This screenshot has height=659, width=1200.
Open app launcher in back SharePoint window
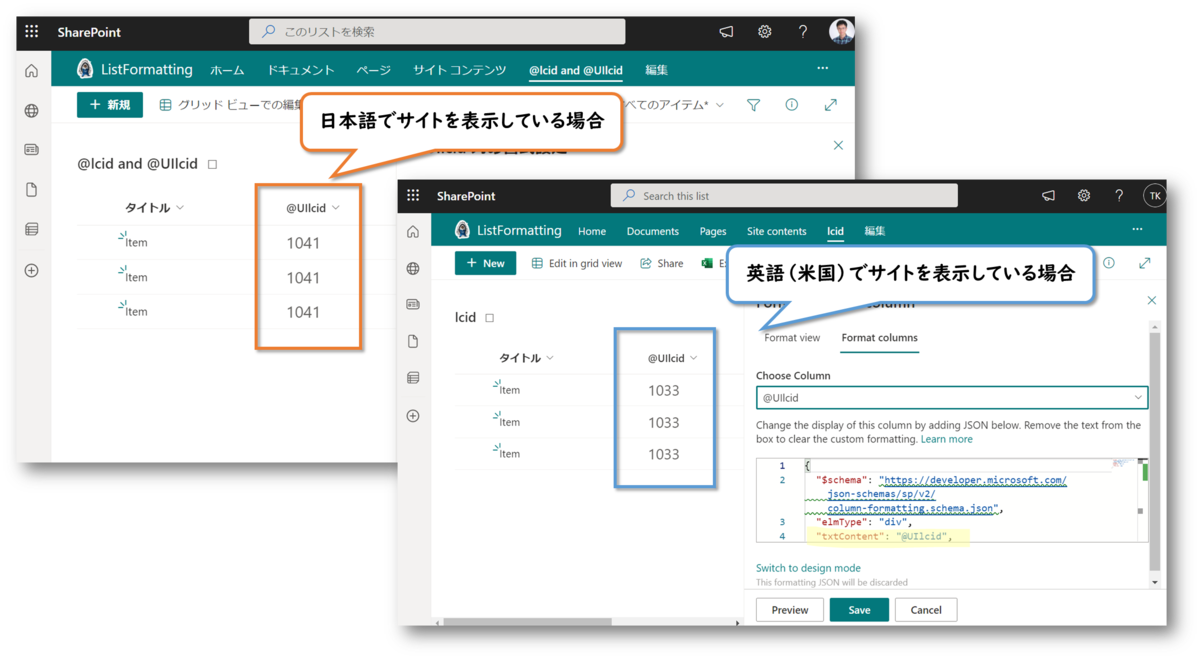click(x=32, y=32)
